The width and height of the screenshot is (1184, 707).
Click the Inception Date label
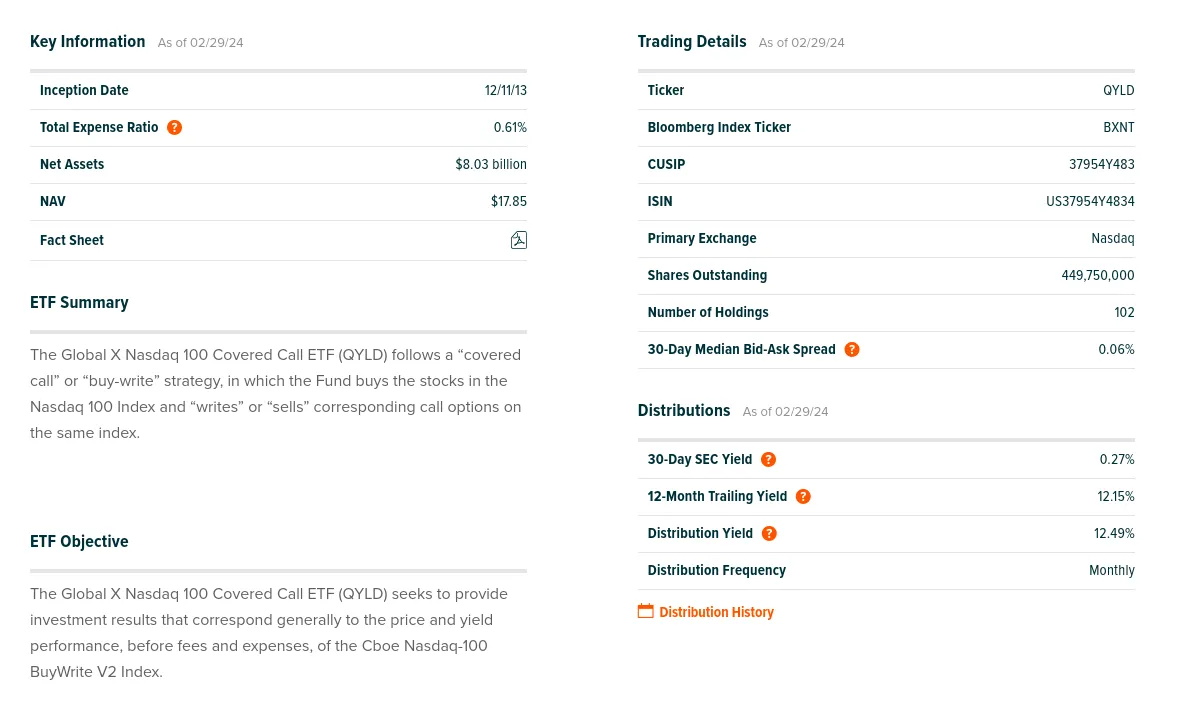[x=84, y=91]
